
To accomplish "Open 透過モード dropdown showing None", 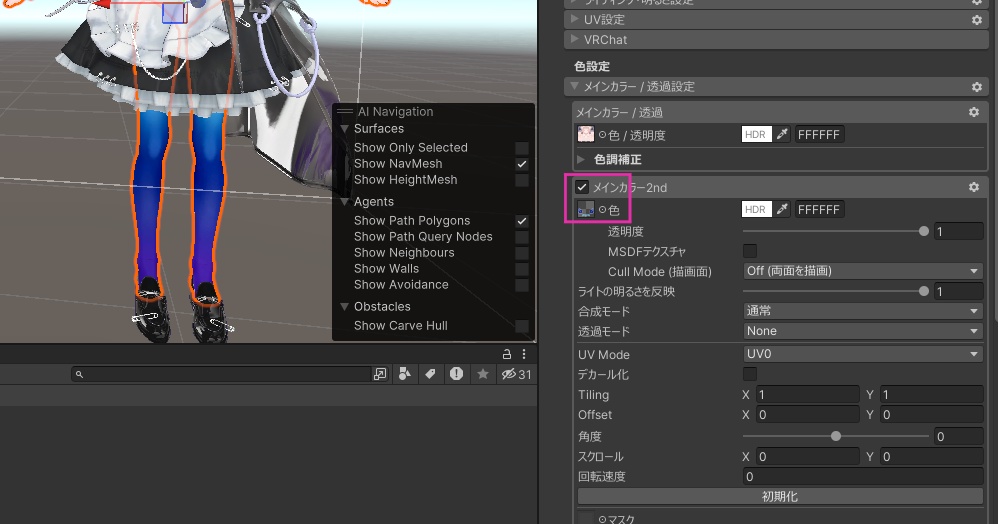I will (863, 331).
